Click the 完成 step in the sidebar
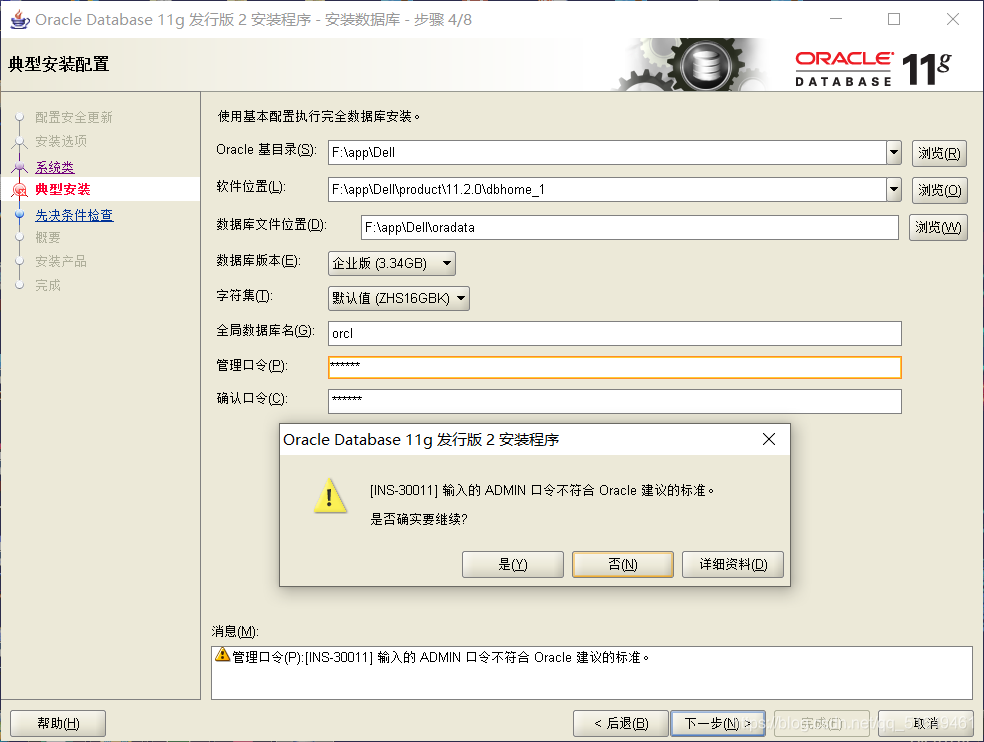984x742 pixels. [x=48, y=285]
